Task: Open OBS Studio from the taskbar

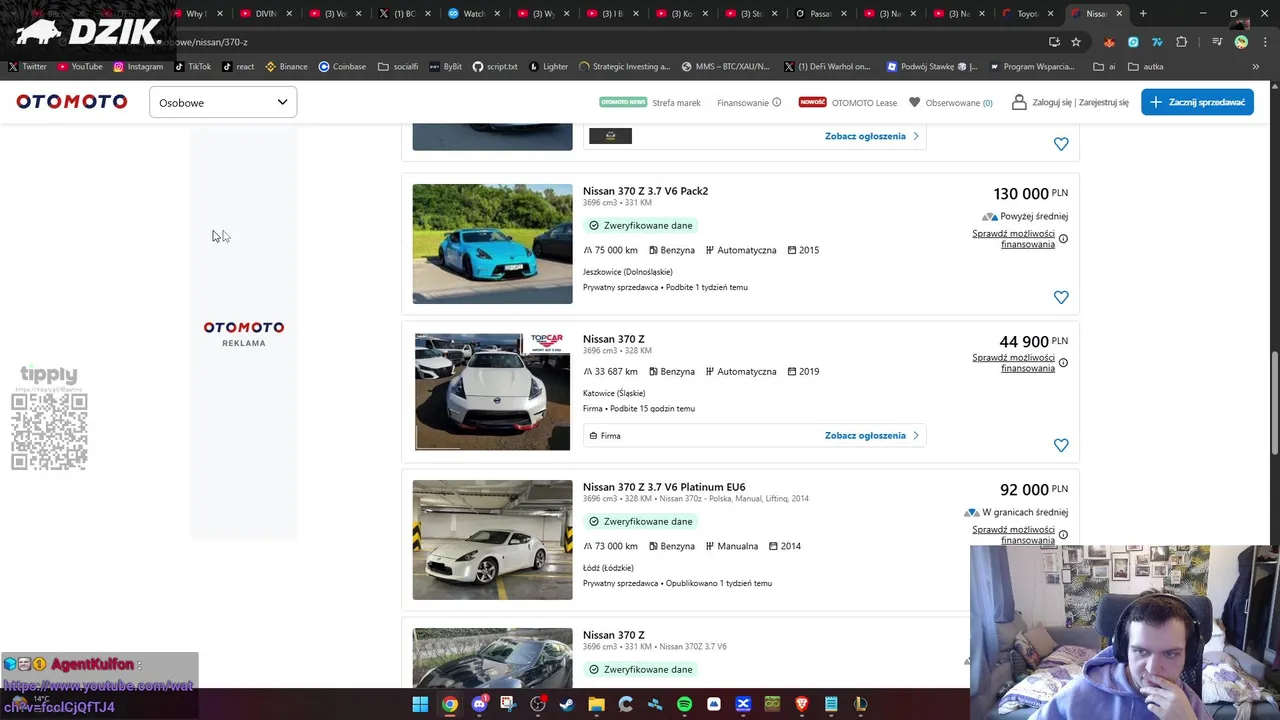Action: 538,704
